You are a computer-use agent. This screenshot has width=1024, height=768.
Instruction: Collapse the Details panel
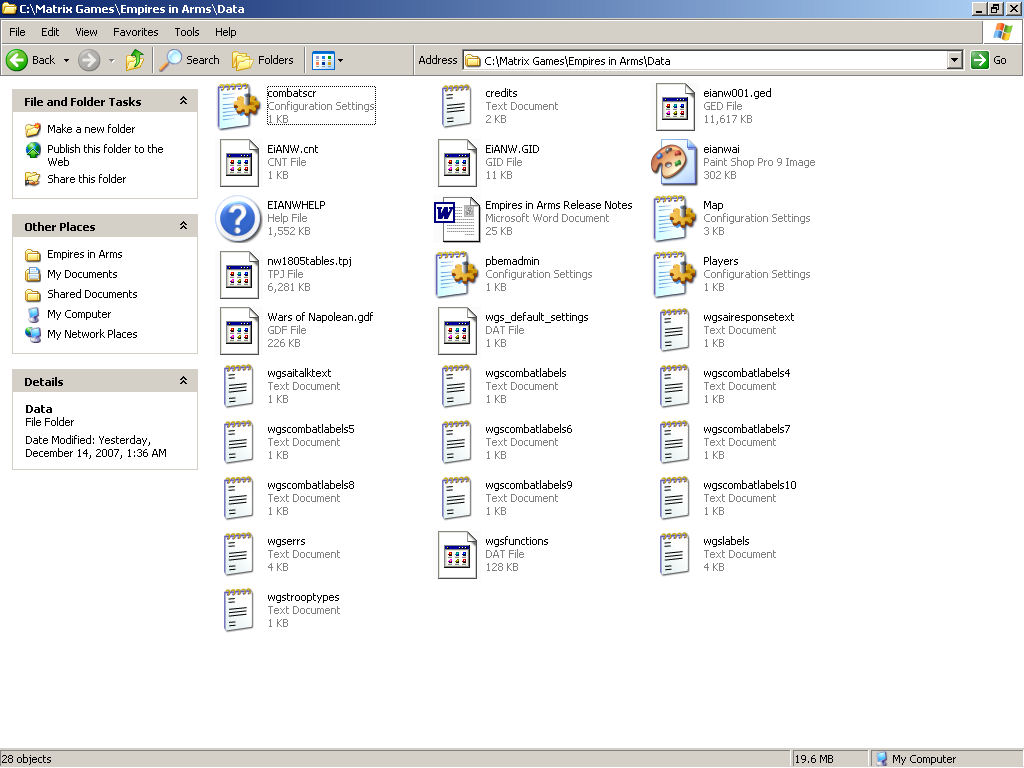184,381
